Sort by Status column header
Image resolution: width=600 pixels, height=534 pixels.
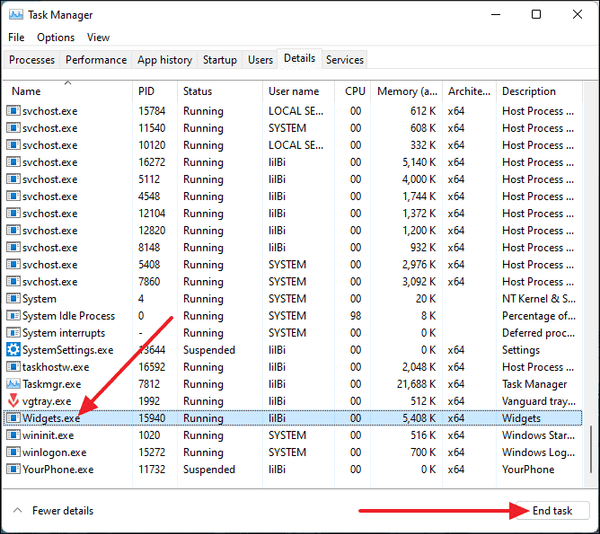220,91
